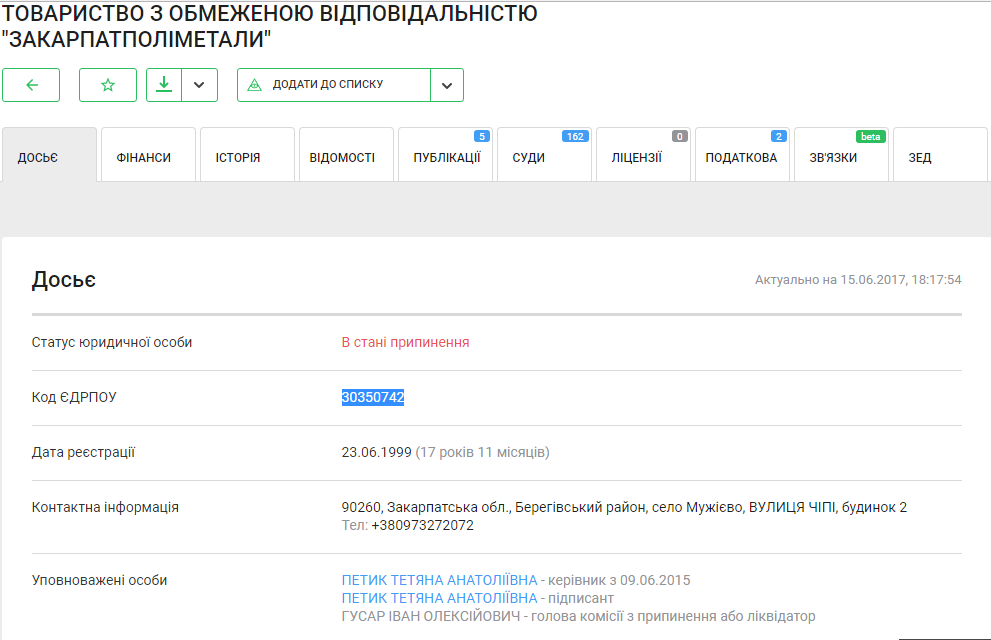Open the Історія tab

[x=247, y=157]
